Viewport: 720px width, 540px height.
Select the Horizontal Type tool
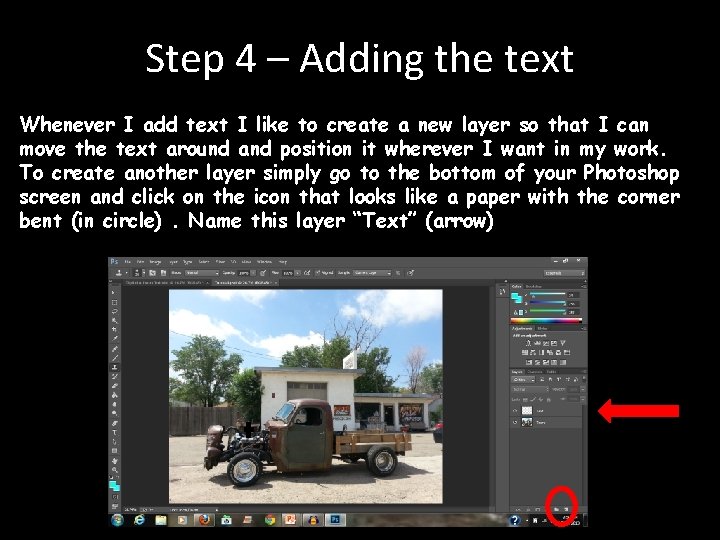(x=114, y=433)
